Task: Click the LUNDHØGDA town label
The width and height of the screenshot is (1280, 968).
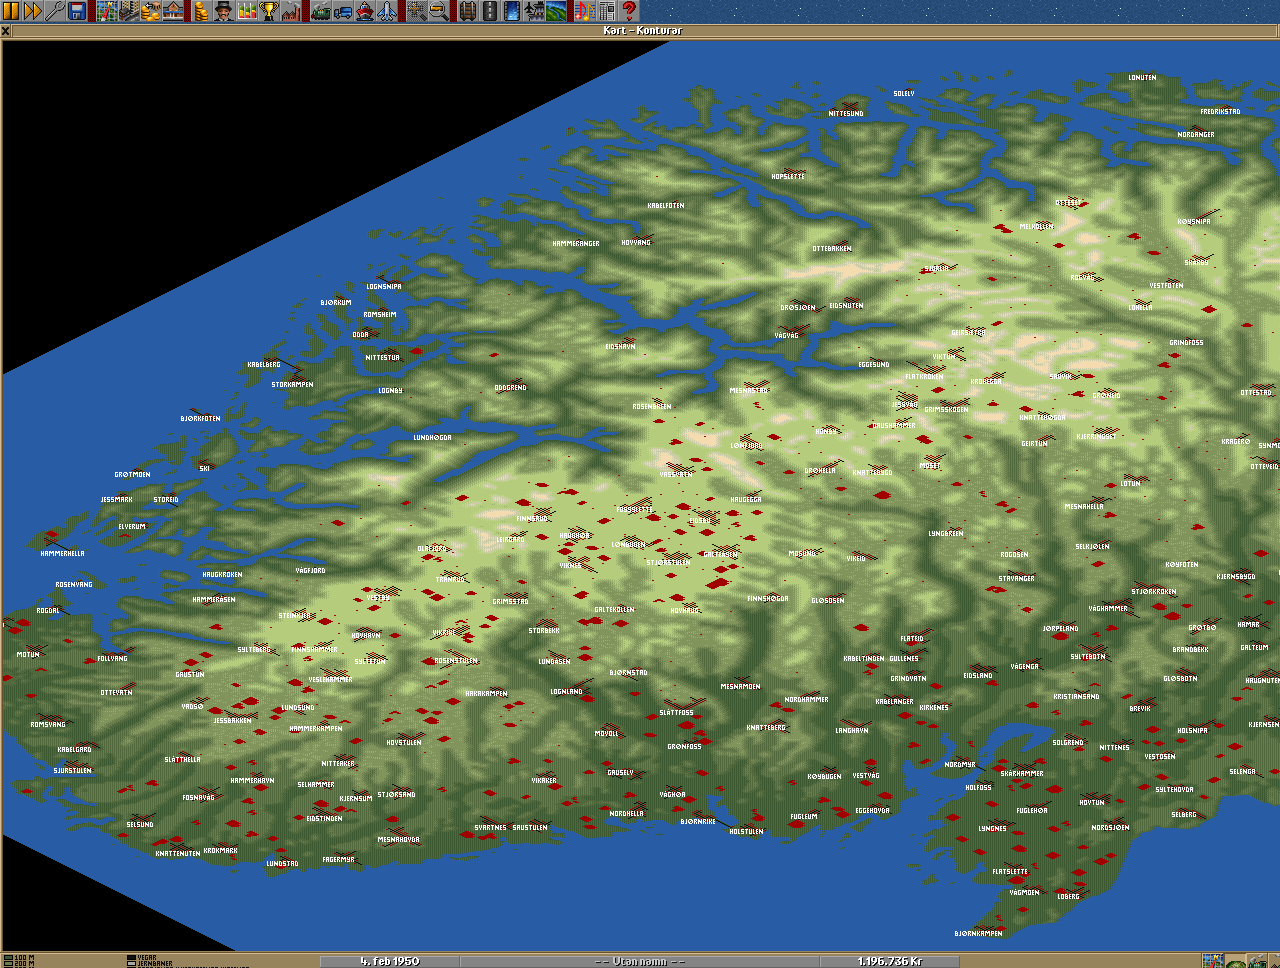Action: pos(433,437)
